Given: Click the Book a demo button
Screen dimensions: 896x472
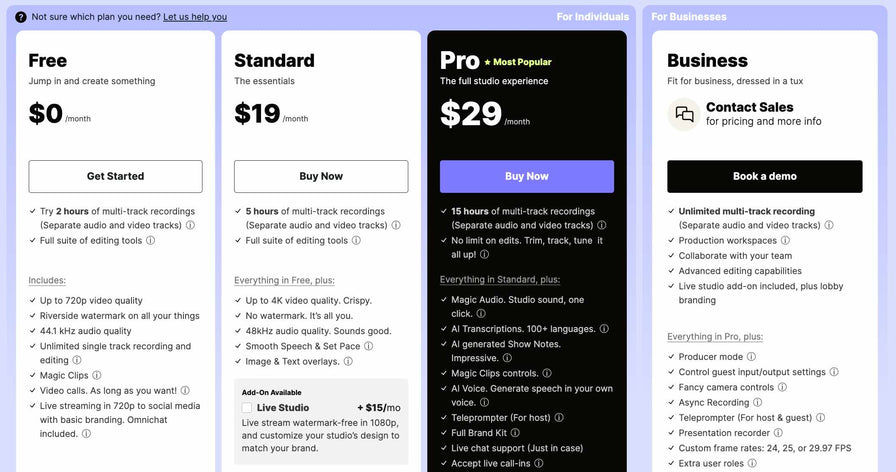Looking at the screenshot, I should click(764, 176).
